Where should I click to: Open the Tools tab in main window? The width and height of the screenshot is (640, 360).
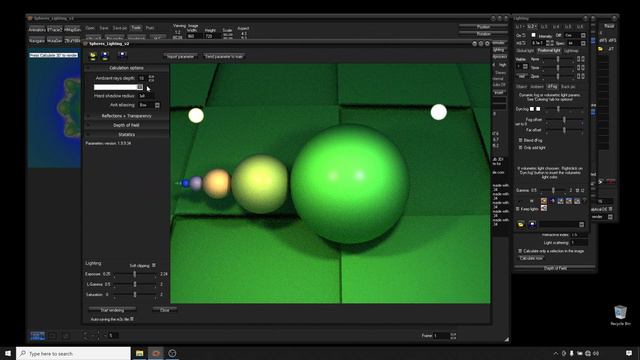[x=136, y=28]
